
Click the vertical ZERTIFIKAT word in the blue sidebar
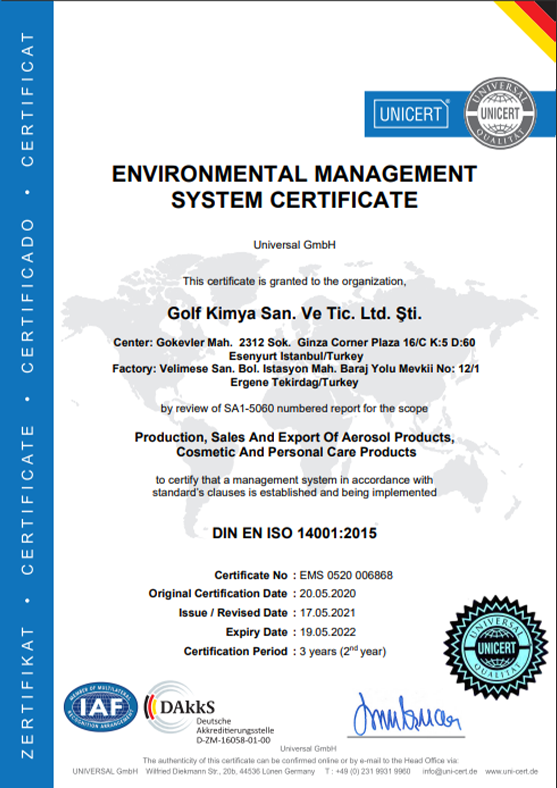tap(28, 694)
